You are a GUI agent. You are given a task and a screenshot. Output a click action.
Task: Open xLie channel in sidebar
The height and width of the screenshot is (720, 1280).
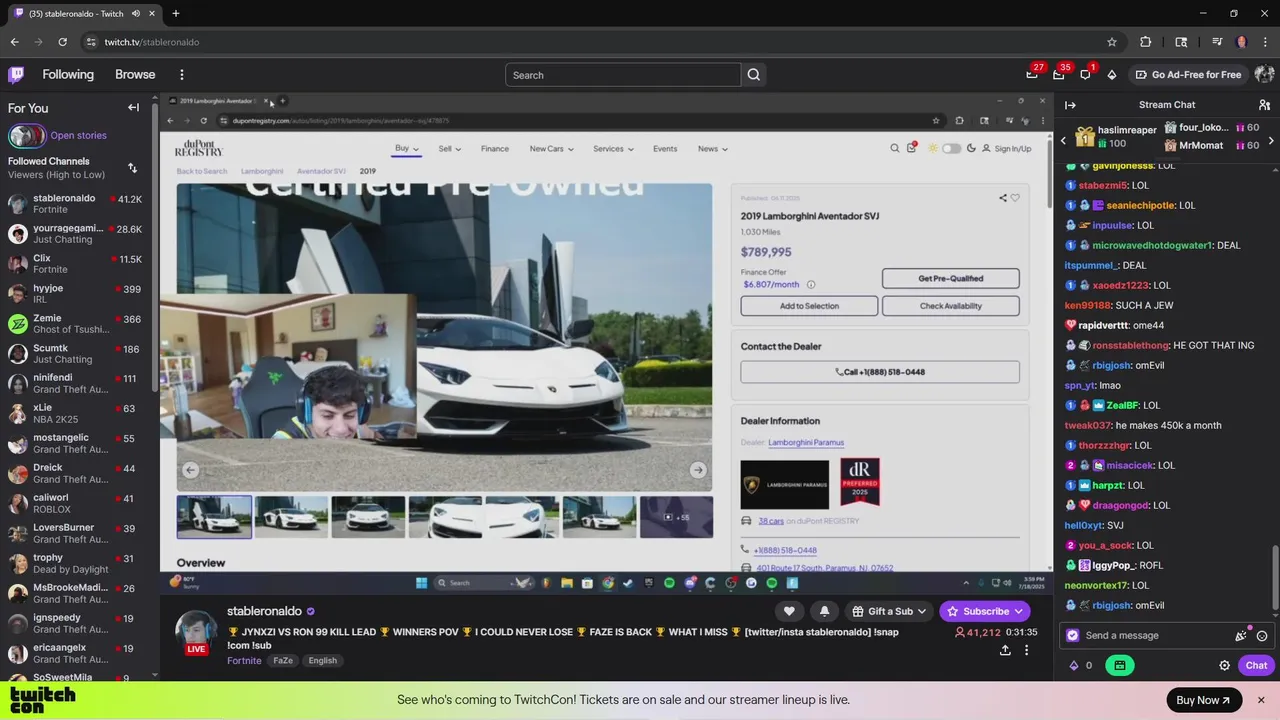tap(76, 414)
